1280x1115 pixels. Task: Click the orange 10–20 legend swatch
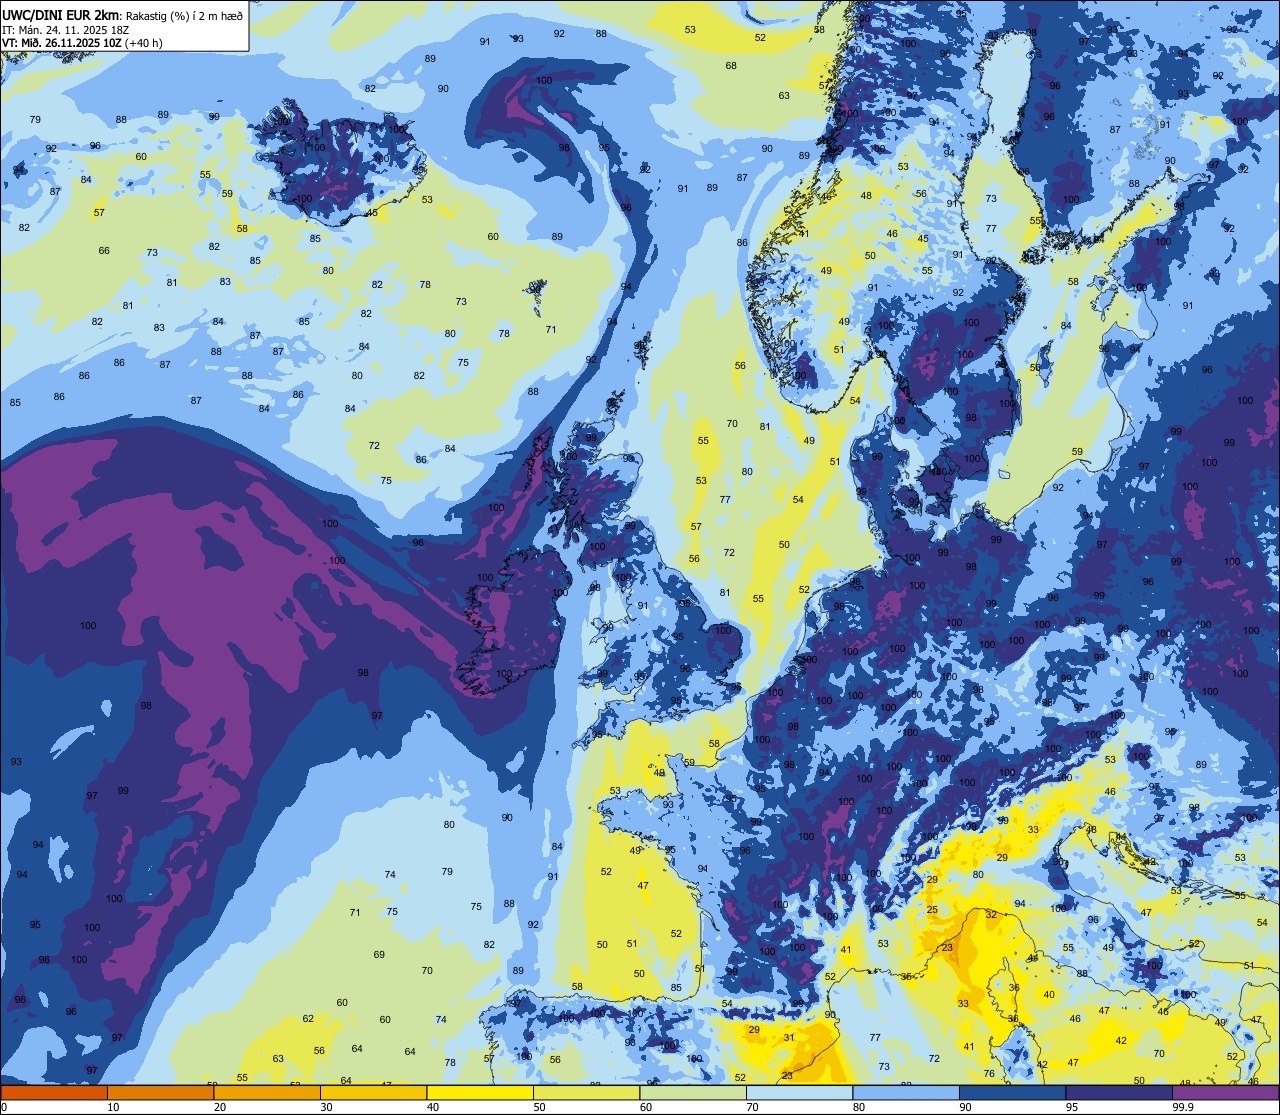point(160,1093)
